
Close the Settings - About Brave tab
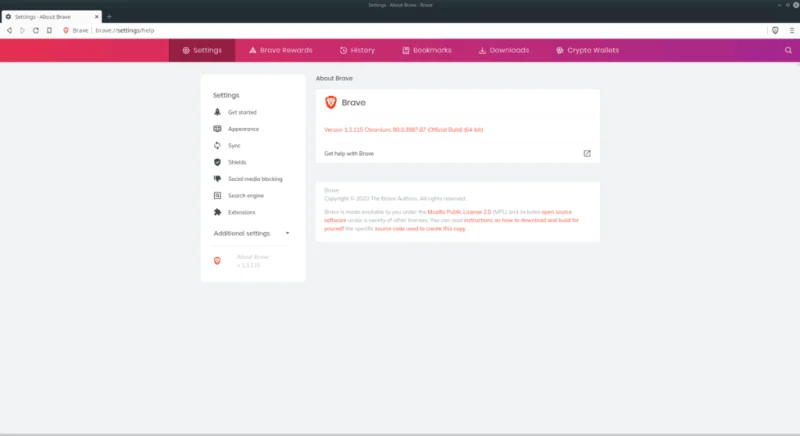click(x=96, y=17)
